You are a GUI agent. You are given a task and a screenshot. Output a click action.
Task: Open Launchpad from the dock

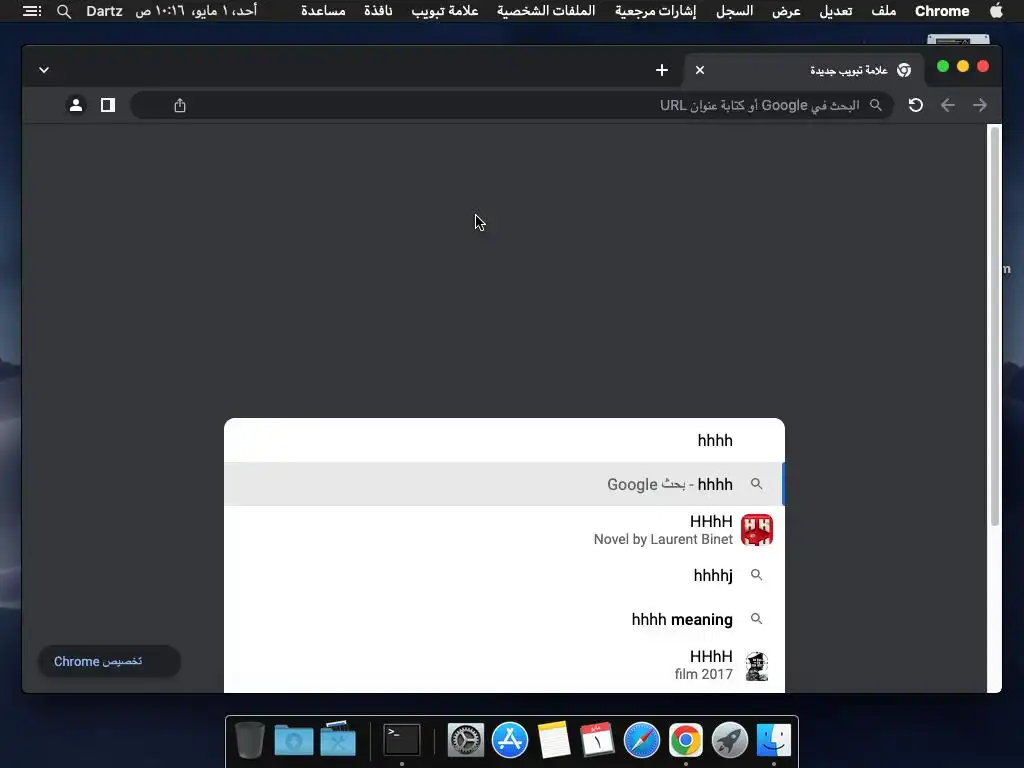(x=729, y=741)
